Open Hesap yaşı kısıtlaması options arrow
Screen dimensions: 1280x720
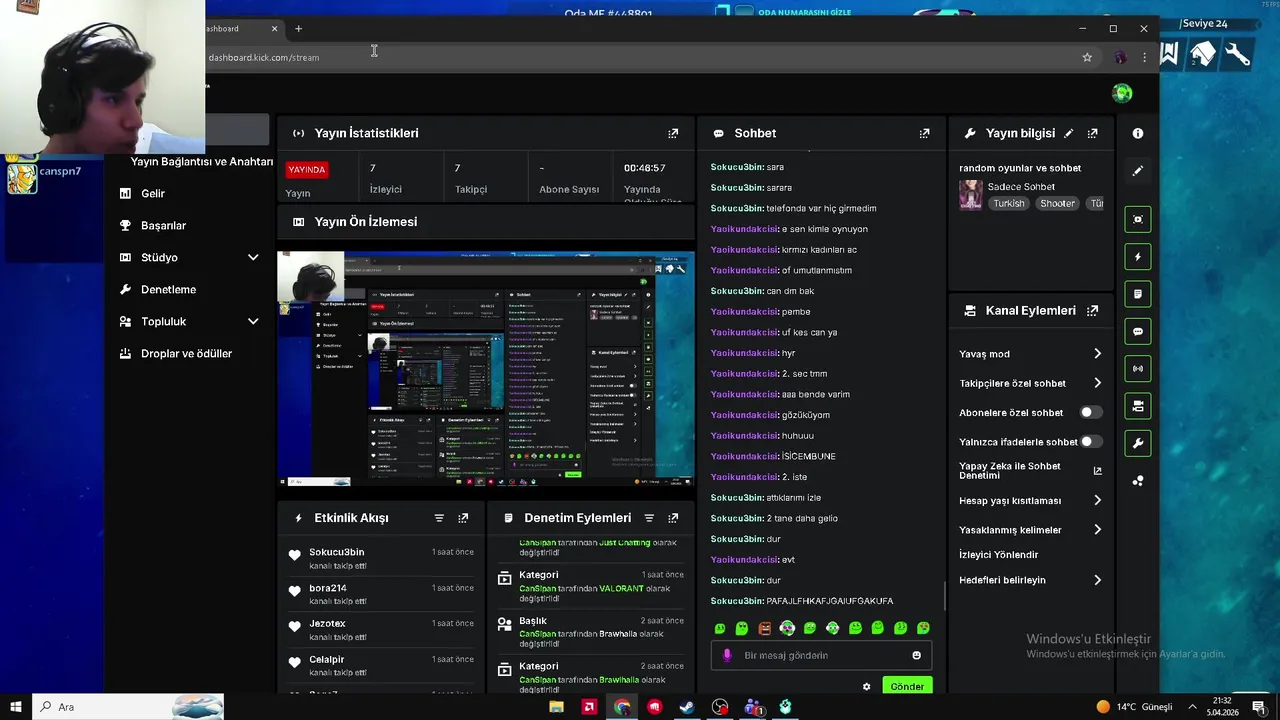[x=1097, y=500]
